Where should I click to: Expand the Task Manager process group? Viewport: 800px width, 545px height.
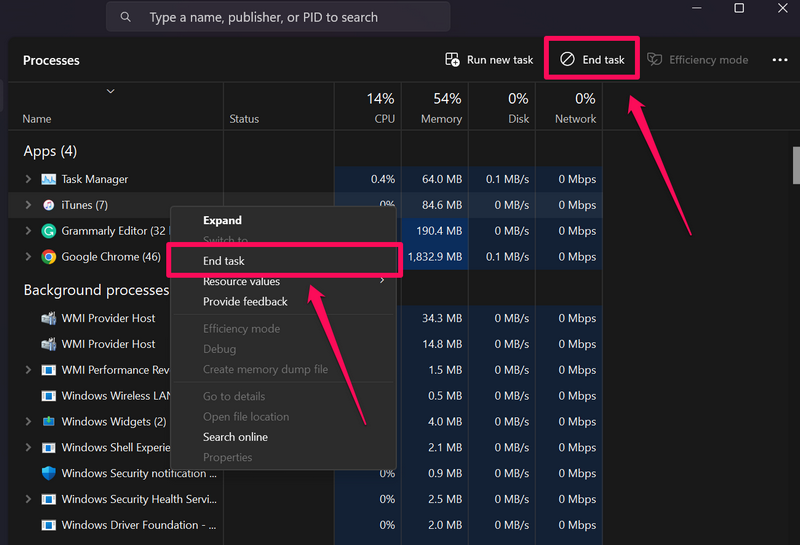pos(28,180)
